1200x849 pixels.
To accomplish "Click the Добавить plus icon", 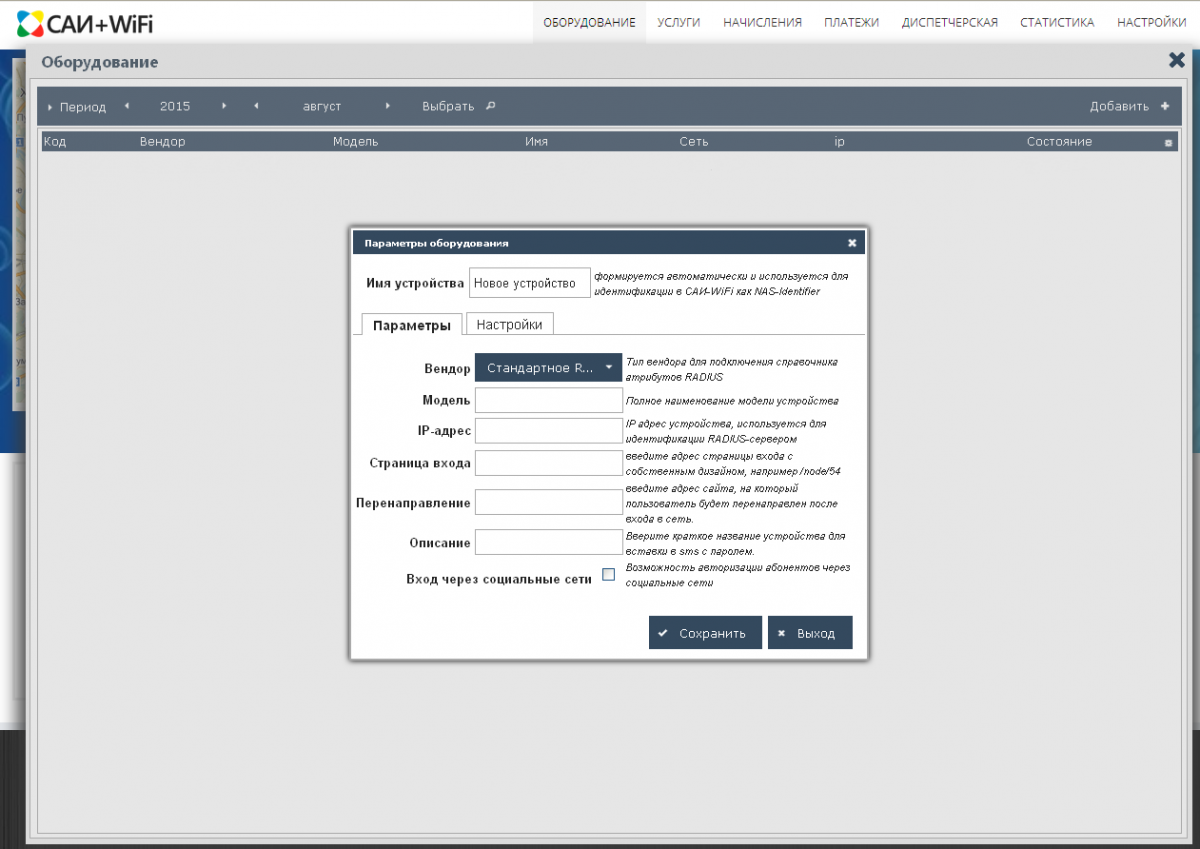I will pyautogui.click(x=1165, y=106).
